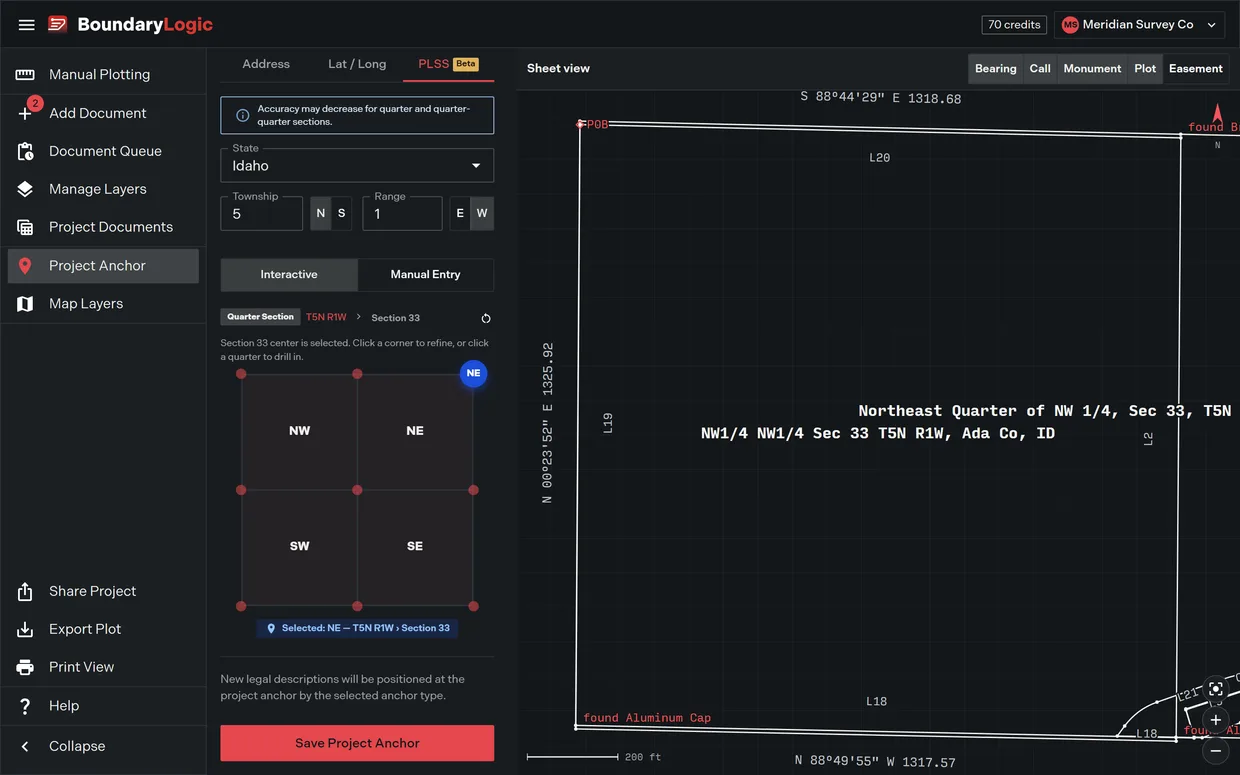Toggle Plot labels display
1240x775 pixels.
pyautogui.click(x=1145, y=69)
